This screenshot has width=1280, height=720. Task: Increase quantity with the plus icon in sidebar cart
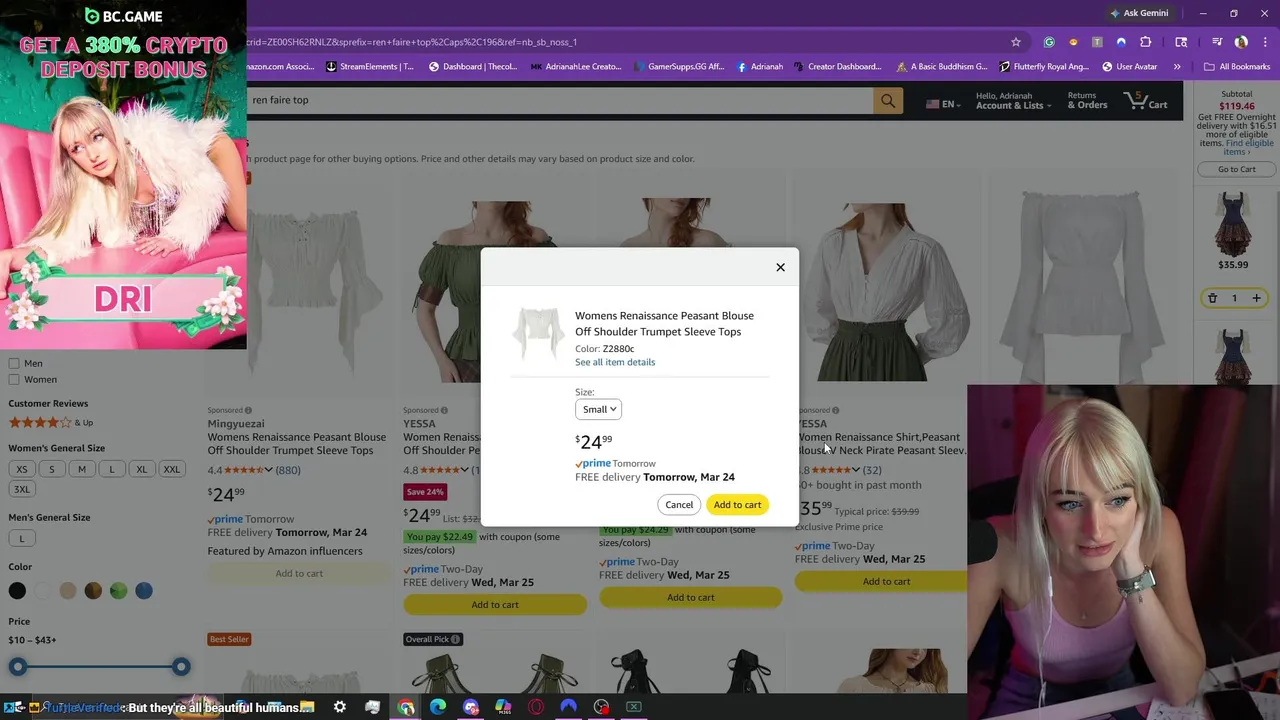[x=1257, y=298]
